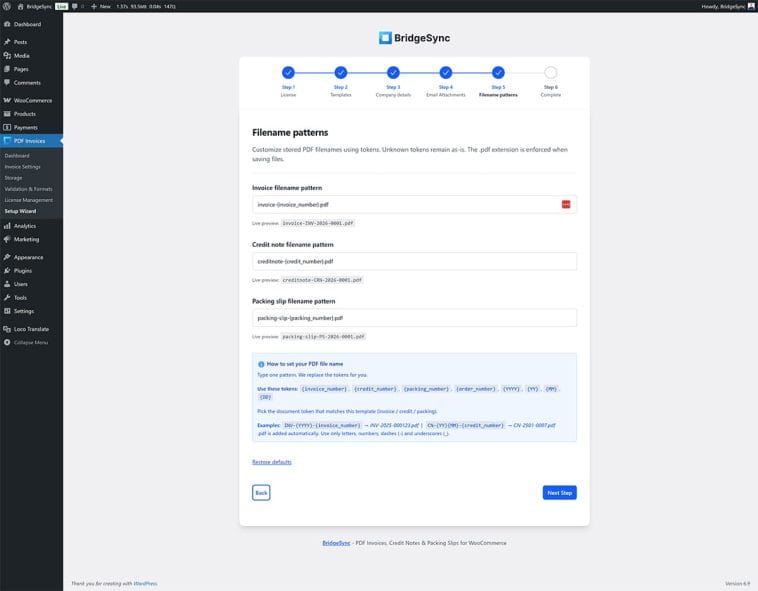Click the {packing_number} token chip

tap(426, 389)
